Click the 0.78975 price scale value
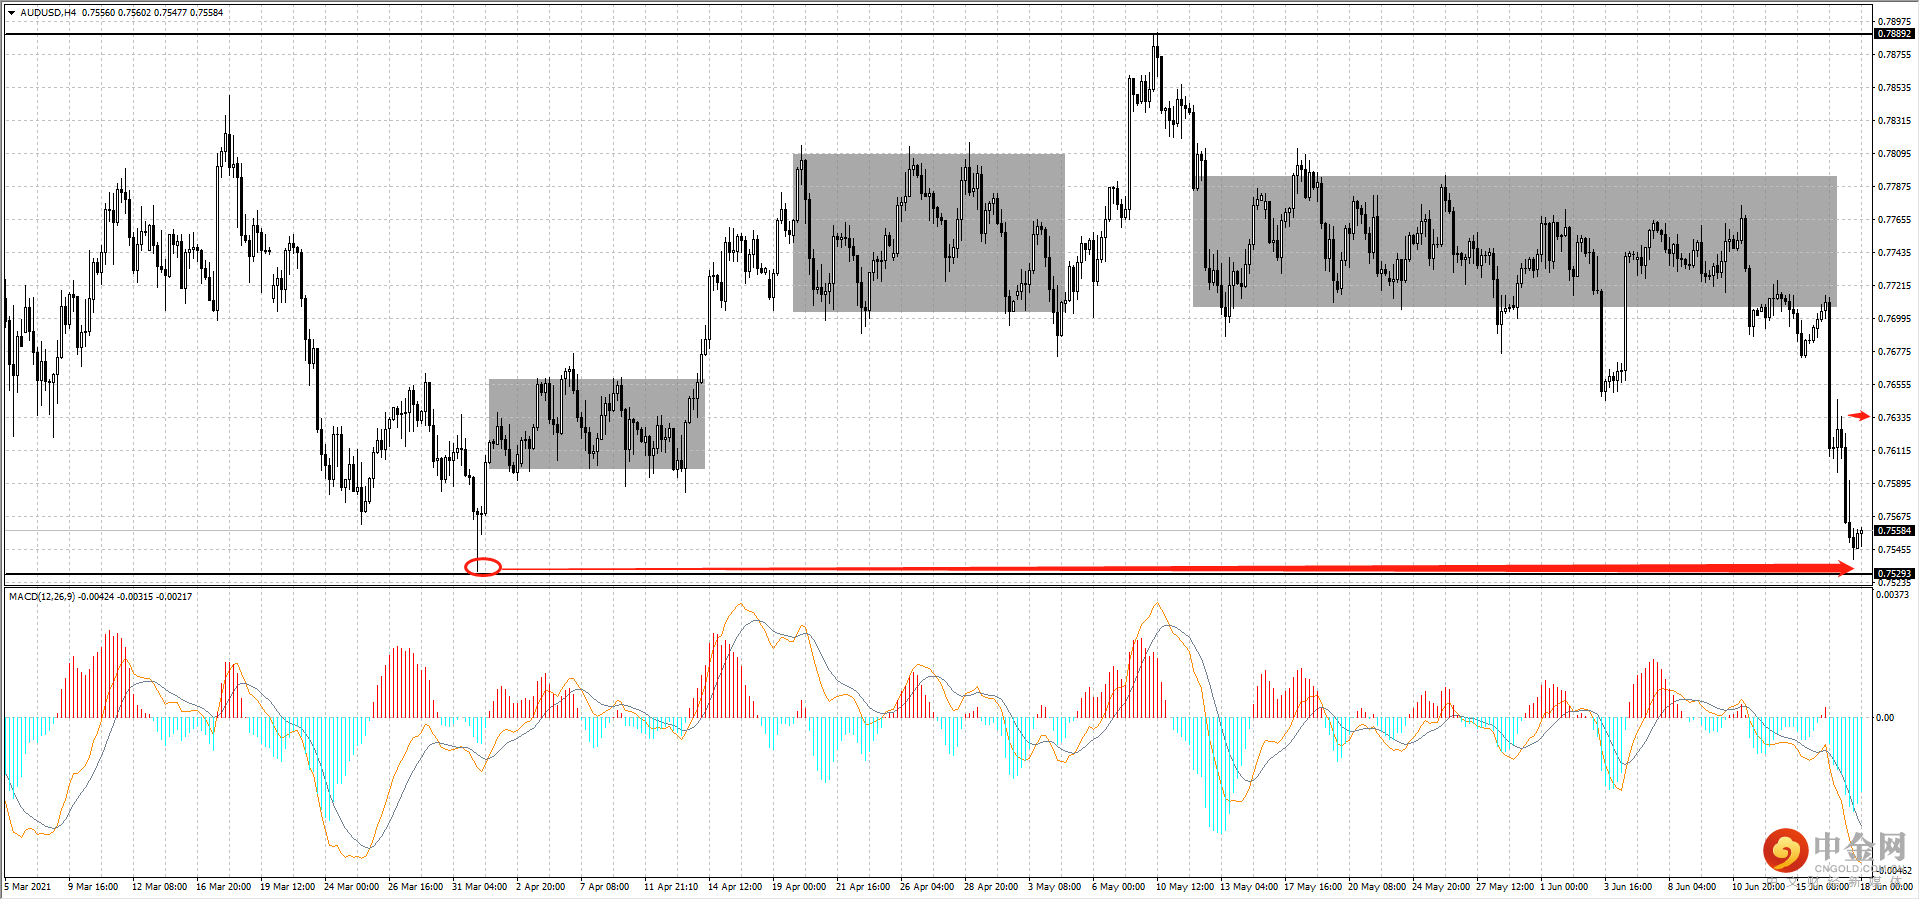Viewport: 1920px width, 900px height. pyautogui.click(x=1894, y=21)
